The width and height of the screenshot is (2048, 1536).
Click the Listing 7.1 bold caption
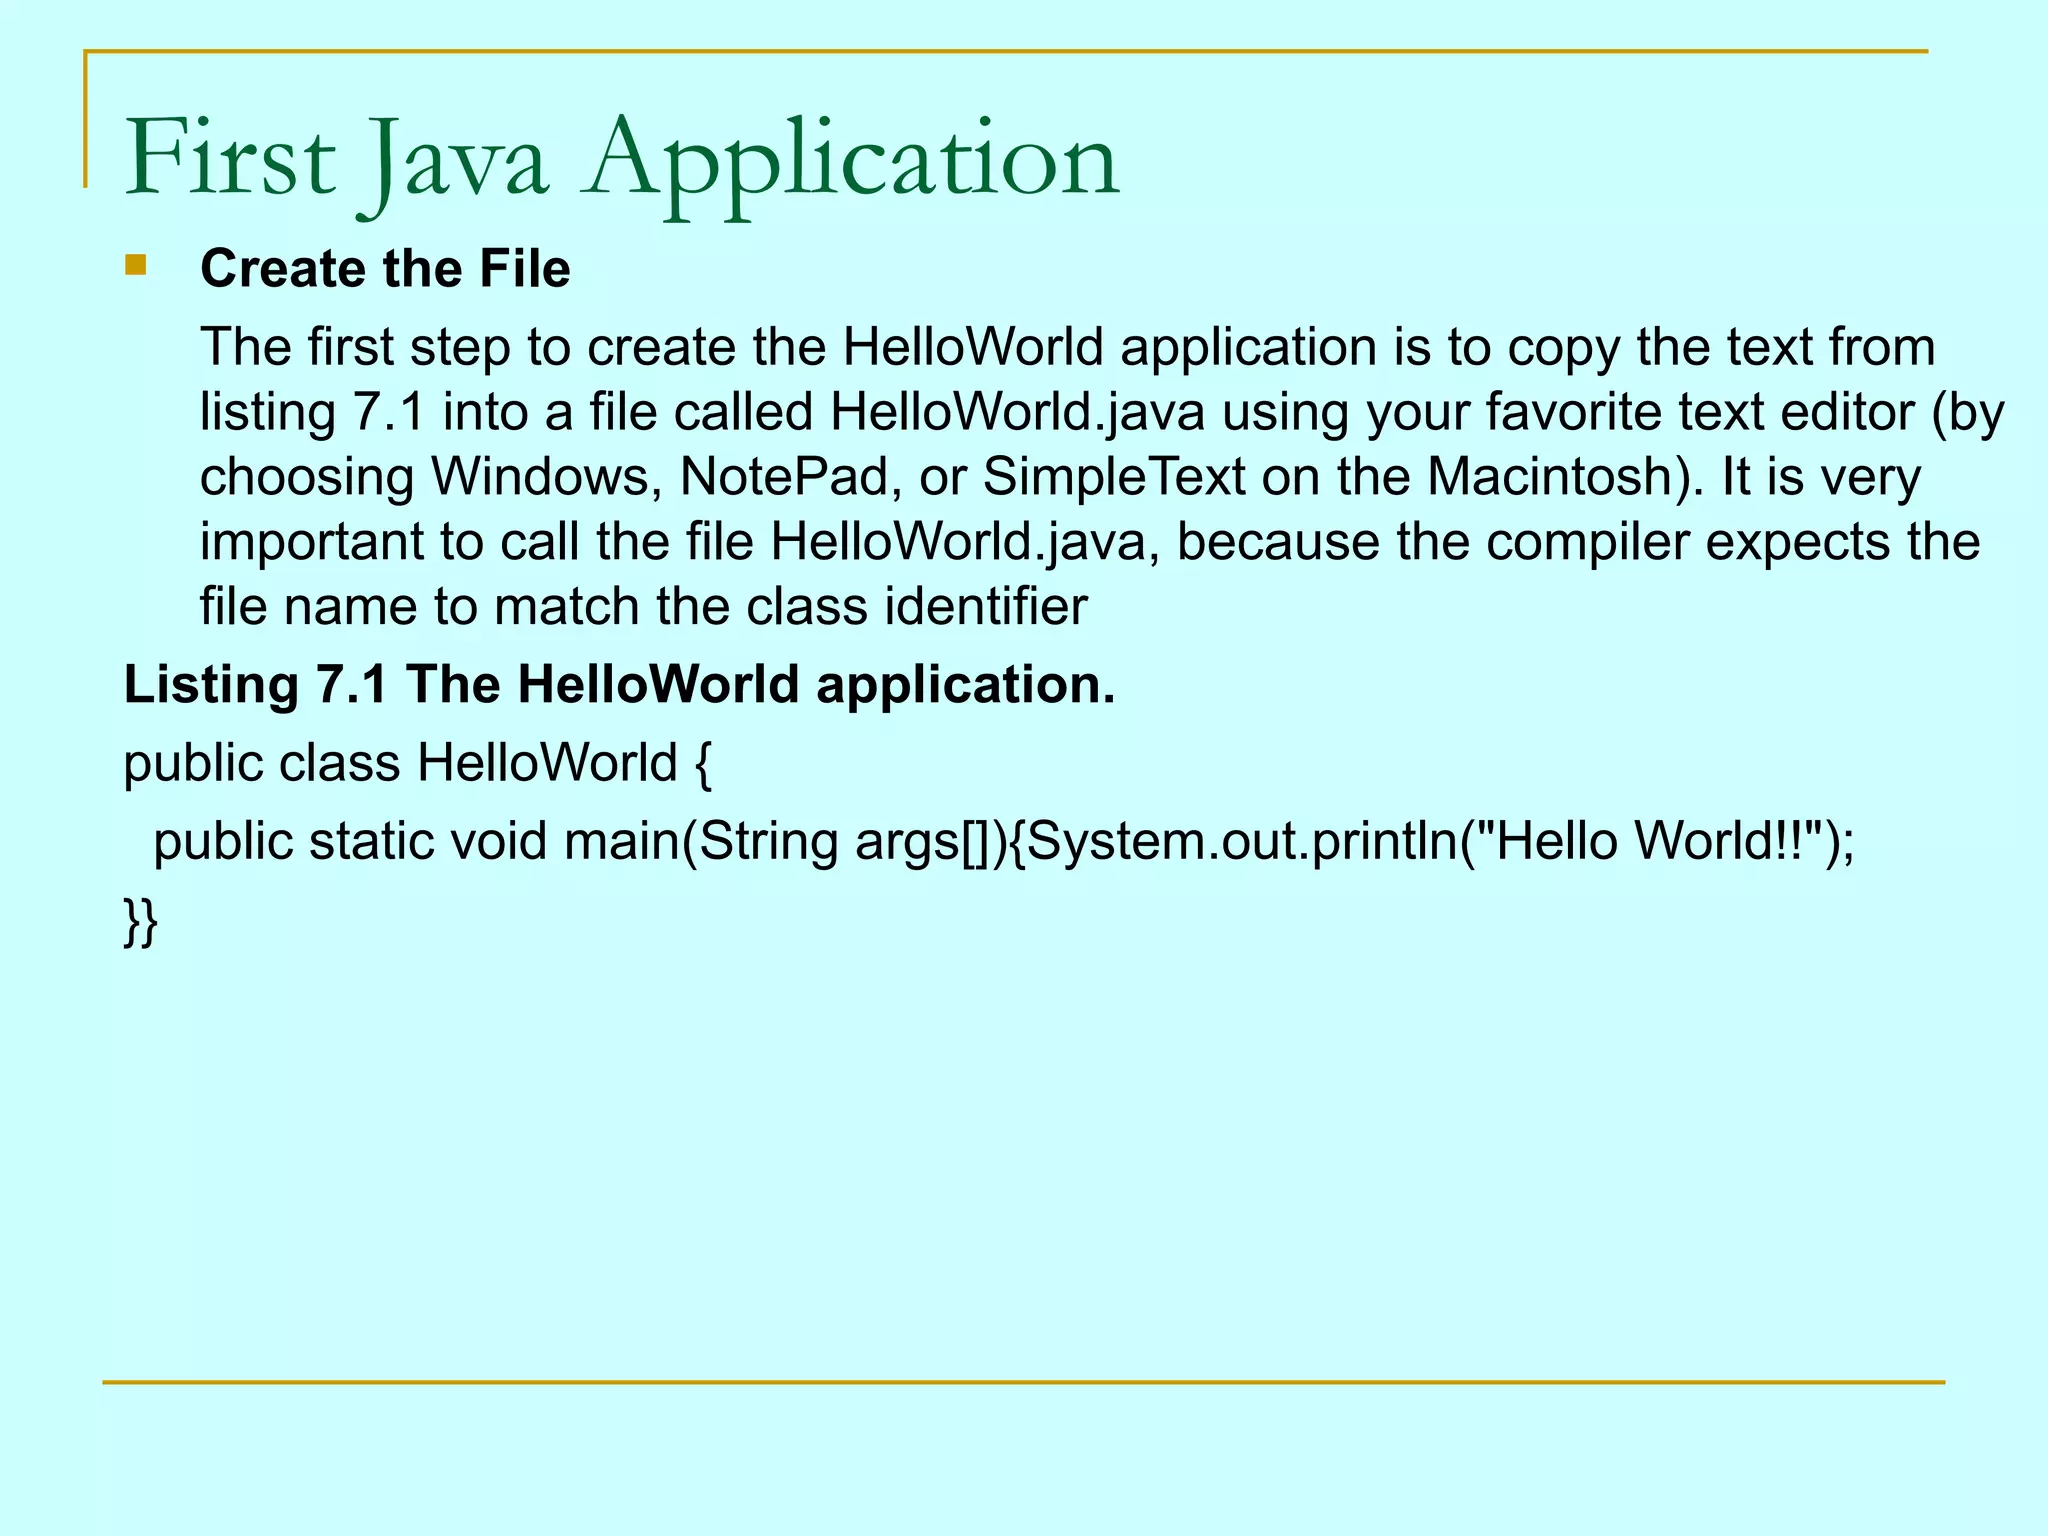tap(618, 685)
